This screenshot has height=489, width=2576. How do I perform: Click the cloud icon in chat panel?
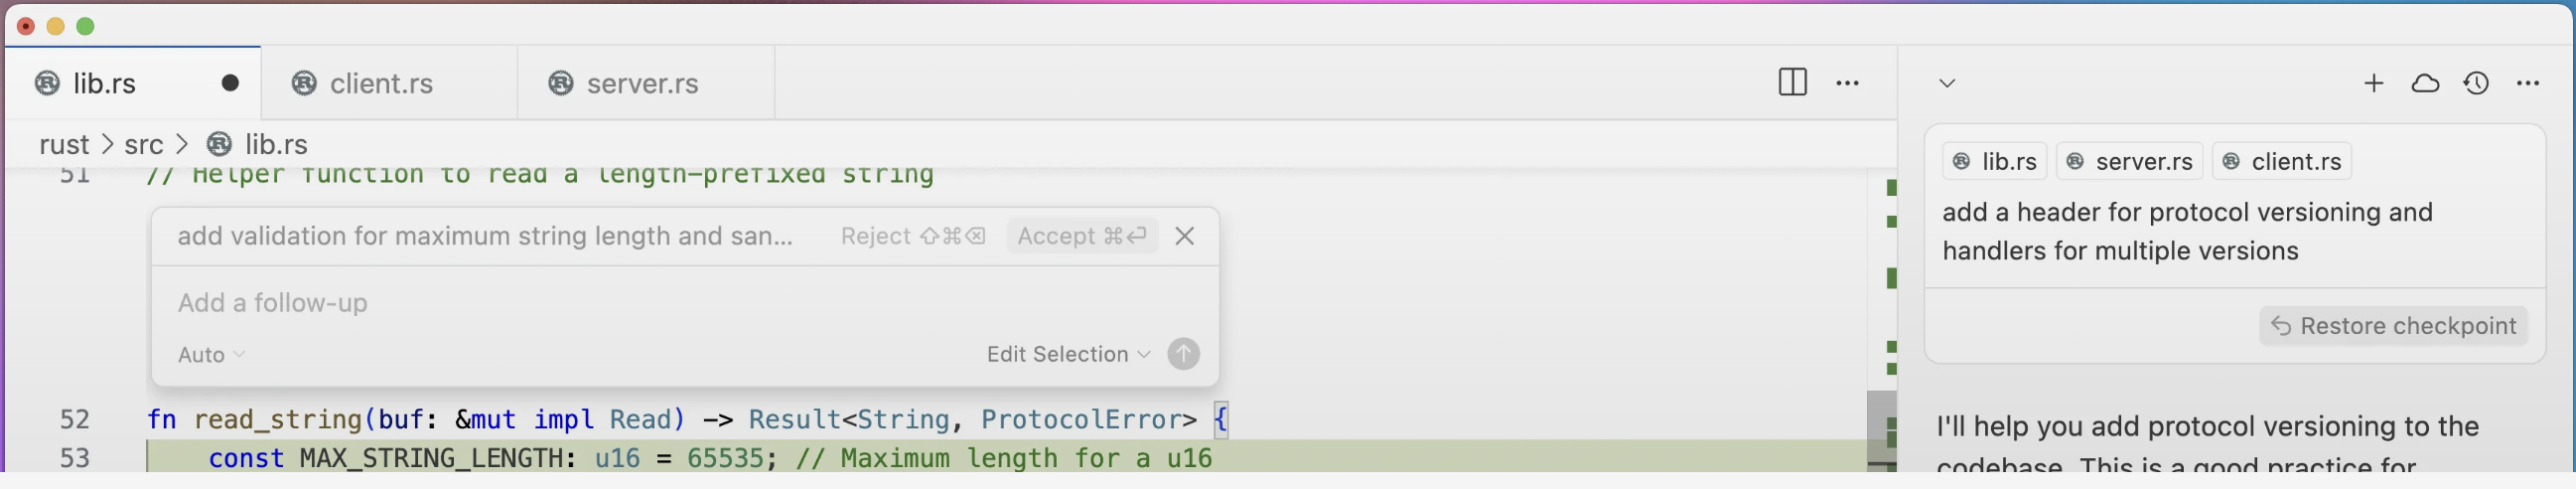[2425, 83]
